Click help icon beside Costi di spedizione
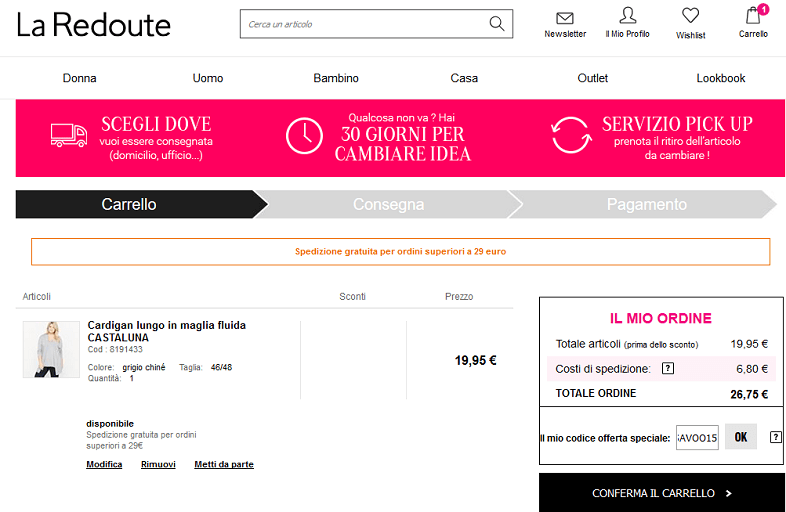The image size is (786, 512). click(668, 368)
